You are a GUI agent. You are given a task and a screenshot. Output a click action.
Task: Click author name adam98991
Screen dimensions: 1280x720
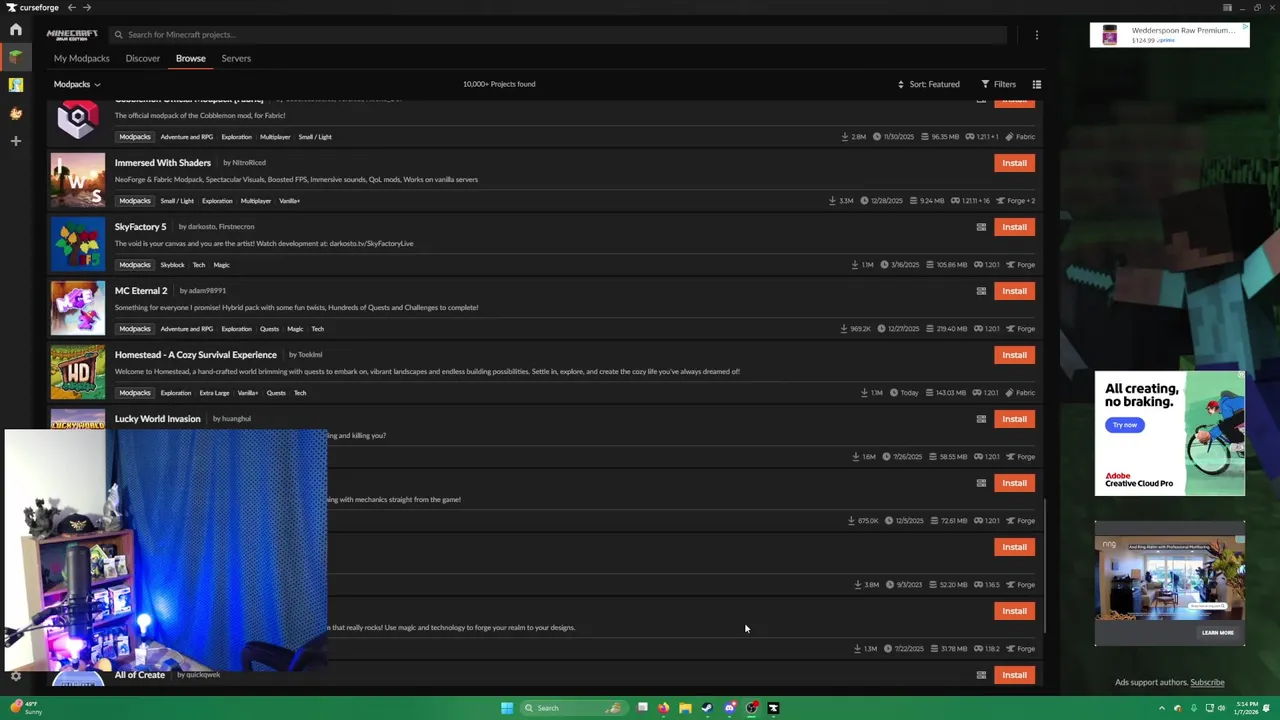(208, 291)
